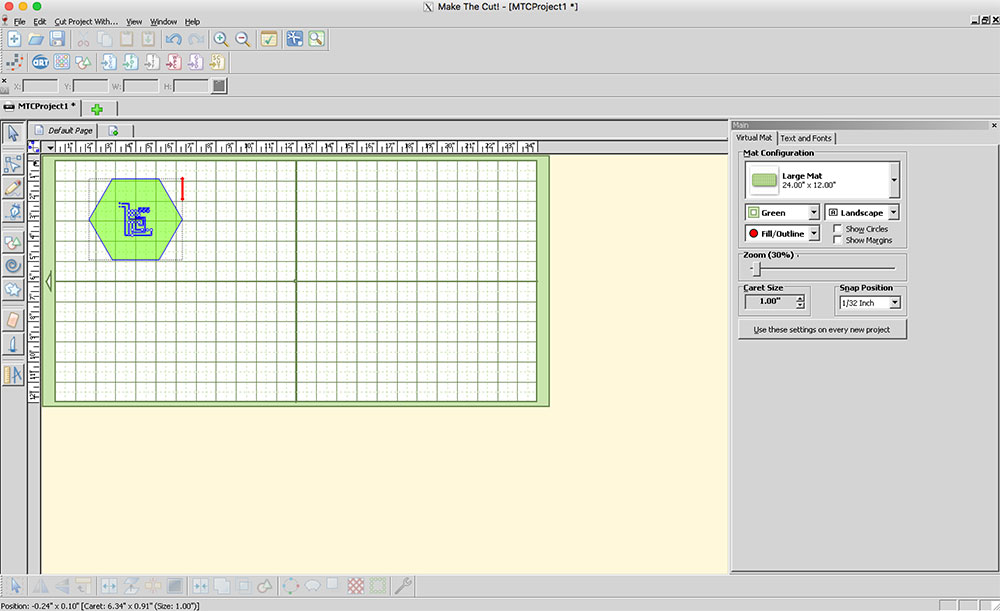Switch to the Virtual Mat tab
Screen dimensions: 1000x611
coord(754,138)
